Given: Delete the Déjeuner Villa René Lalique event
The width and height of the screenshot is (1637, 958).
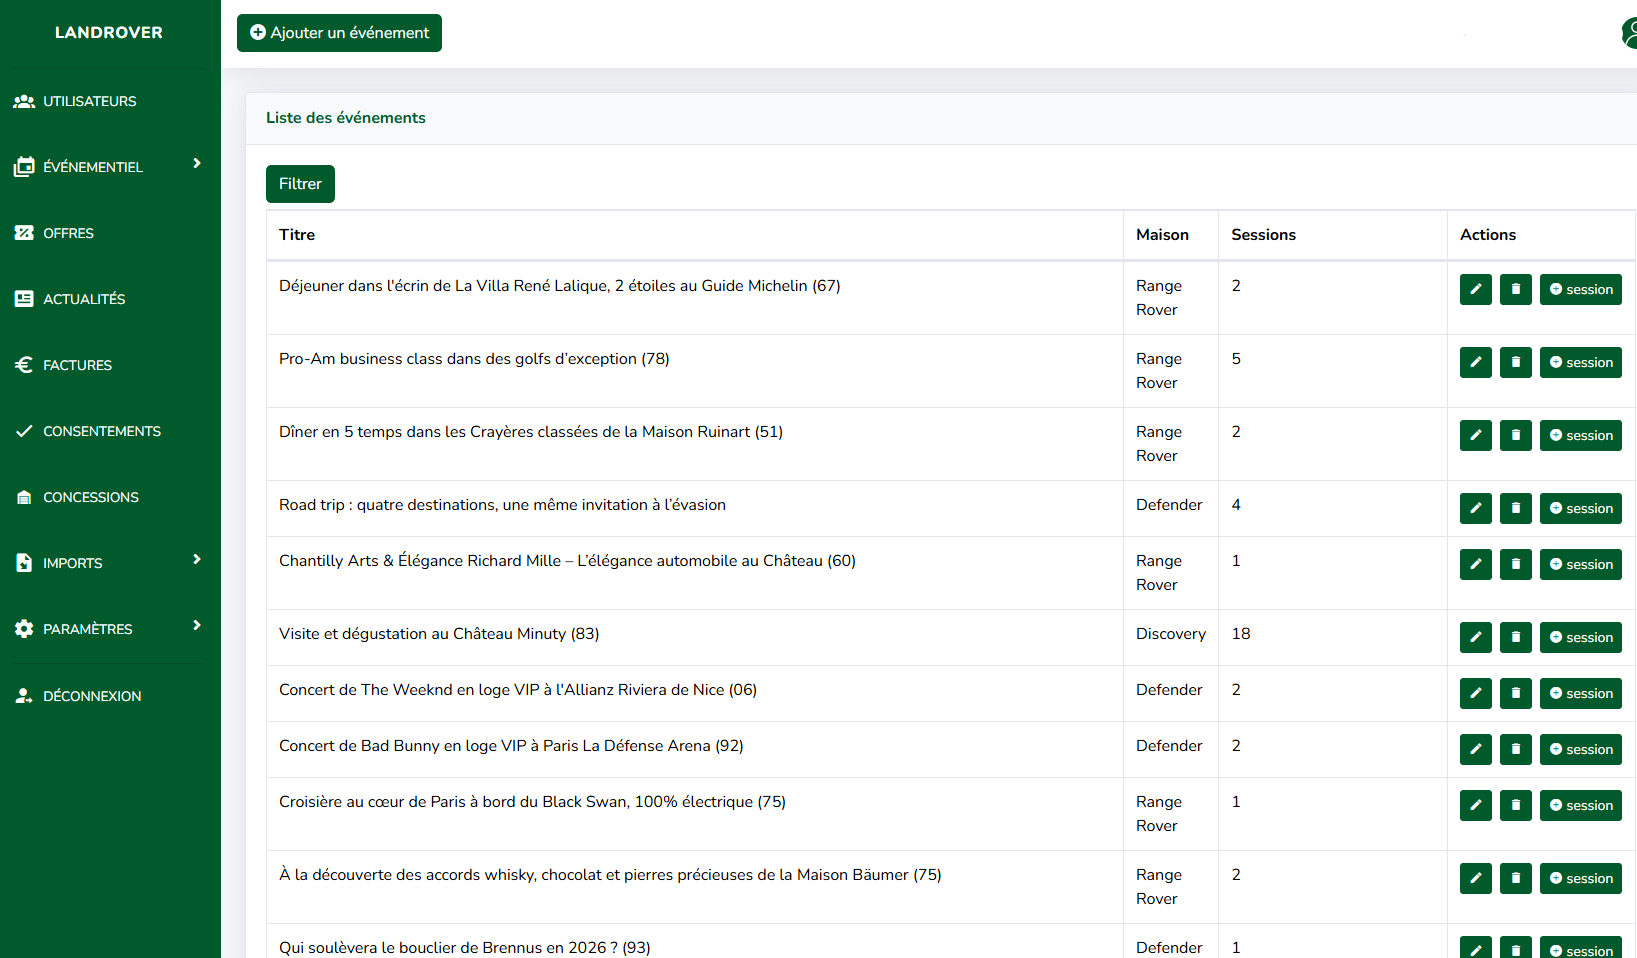Looking at the screenshot, I should pyautogui.click(x=1515, y=289).
